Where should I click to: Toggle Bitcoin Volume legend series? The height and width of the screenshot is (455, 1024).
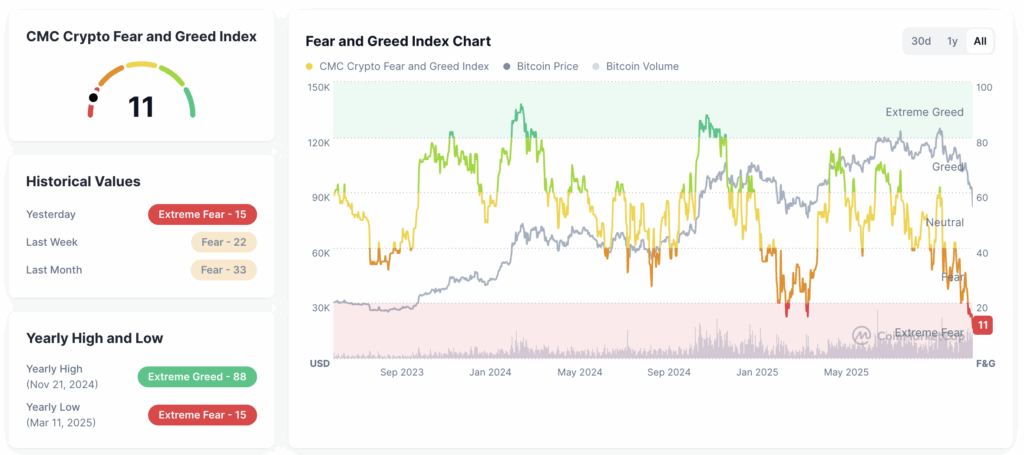click(644, 67)
